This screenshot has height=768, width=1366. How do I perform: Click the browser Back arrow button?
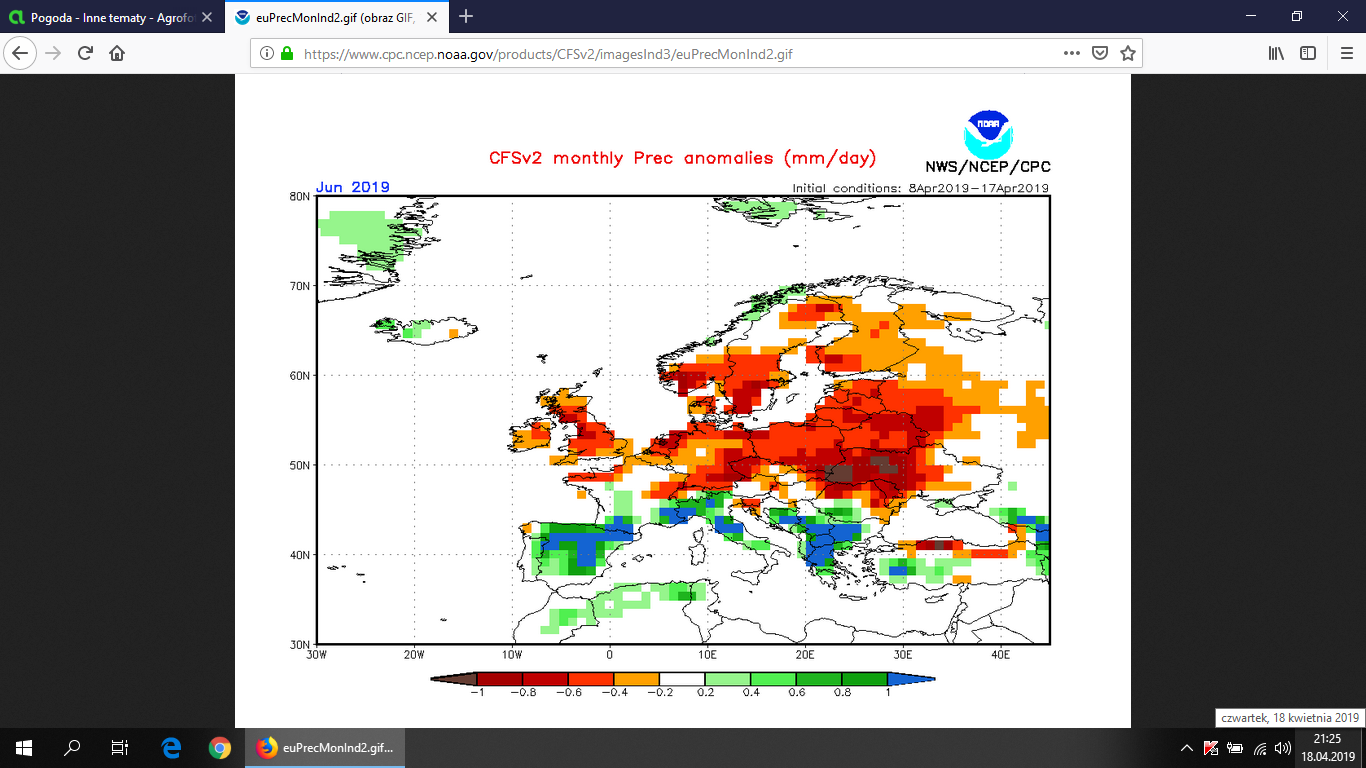pos(21,54)
